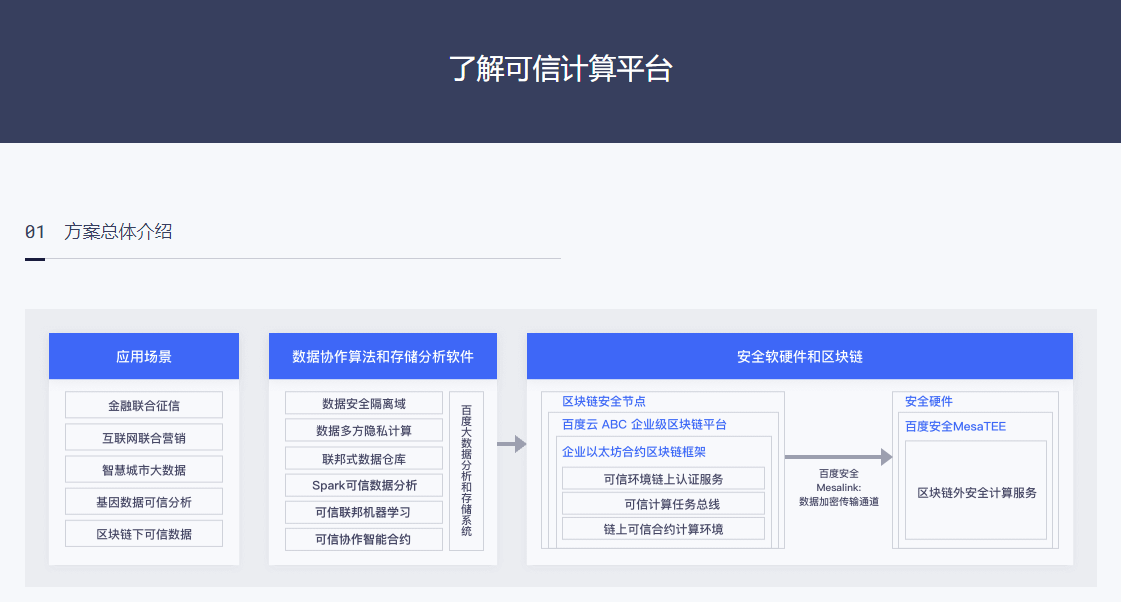Select the 可信计算任务总线 box
Image resolution: width=1121 pixels, height=602 pixels.
[x=663, y=504]
